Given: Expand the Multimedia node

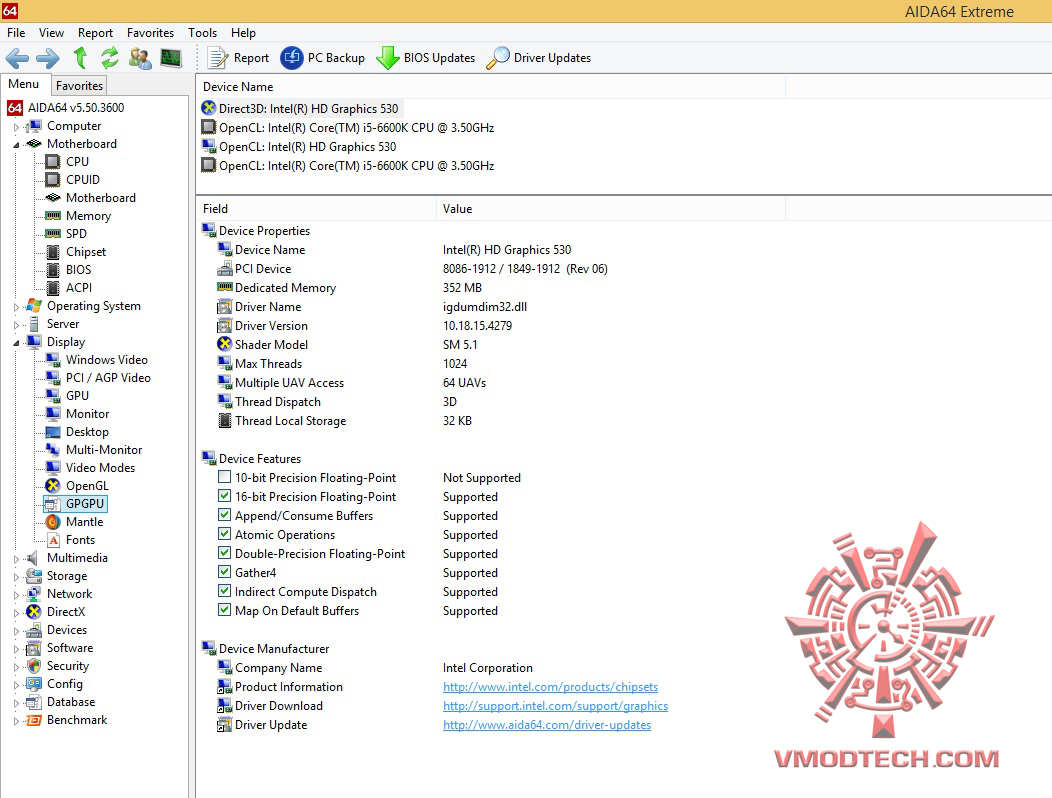Looking at the screenshot, I should (16, 558).
